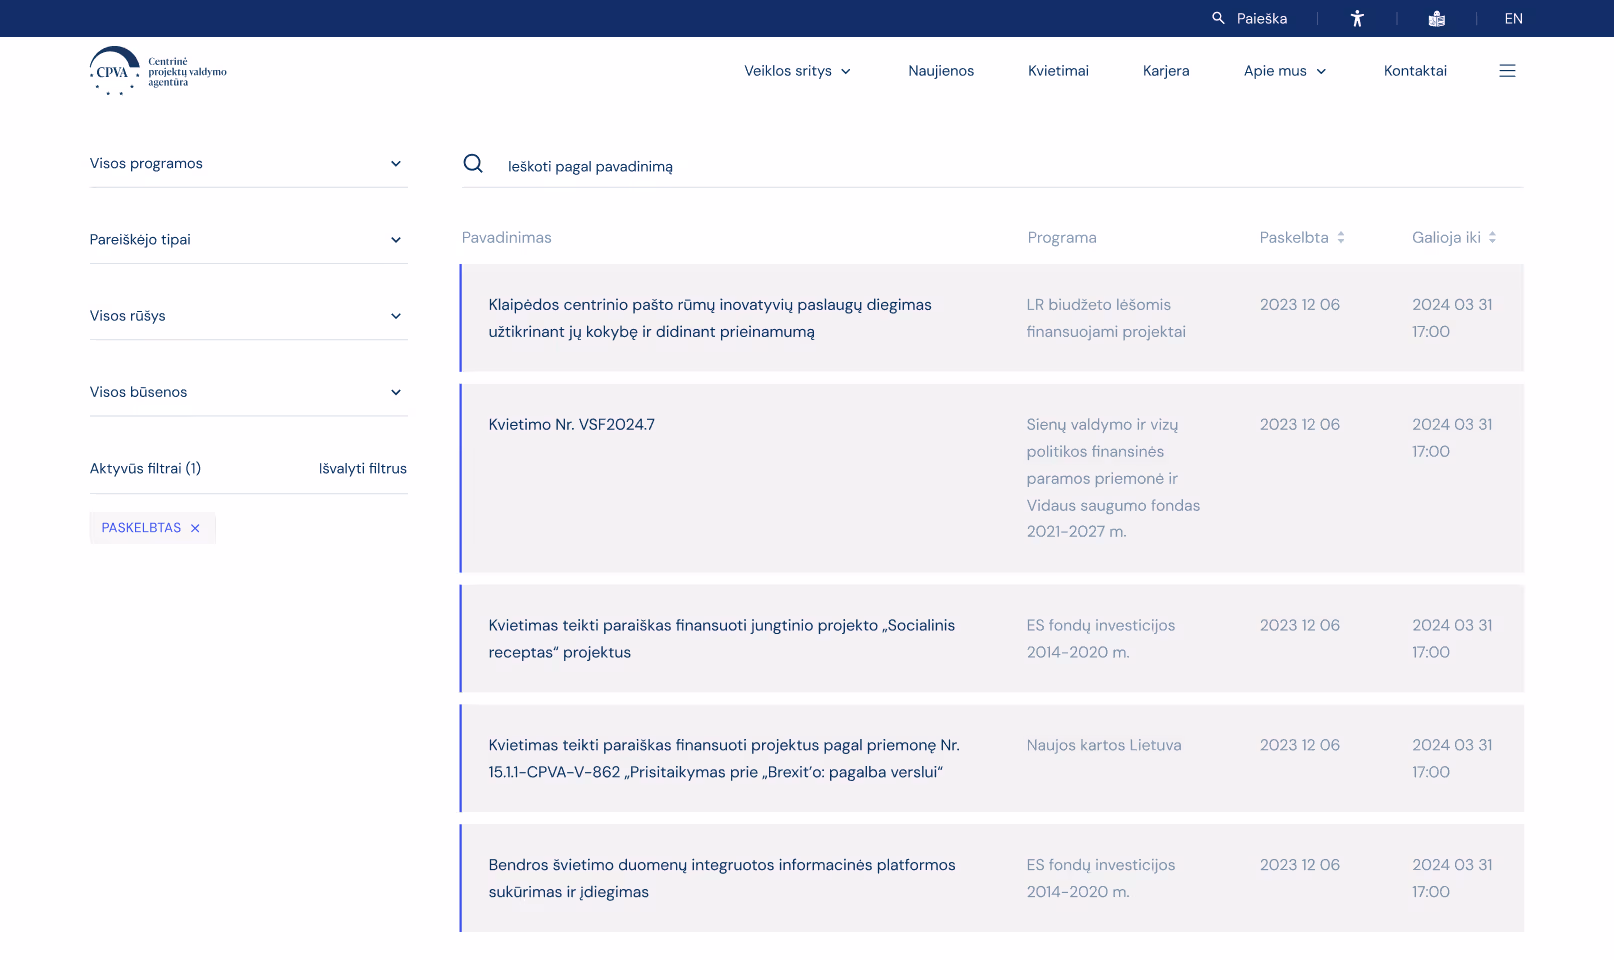Sort by Galioja iki column arrows
This screenshot has width=1614, height=960.
click(x=1492, y=238)
